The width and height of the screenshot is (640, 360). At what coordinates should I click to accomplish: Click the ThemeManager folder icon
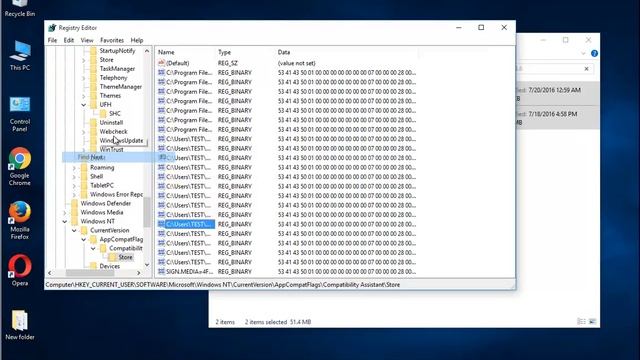coord(93,87)
